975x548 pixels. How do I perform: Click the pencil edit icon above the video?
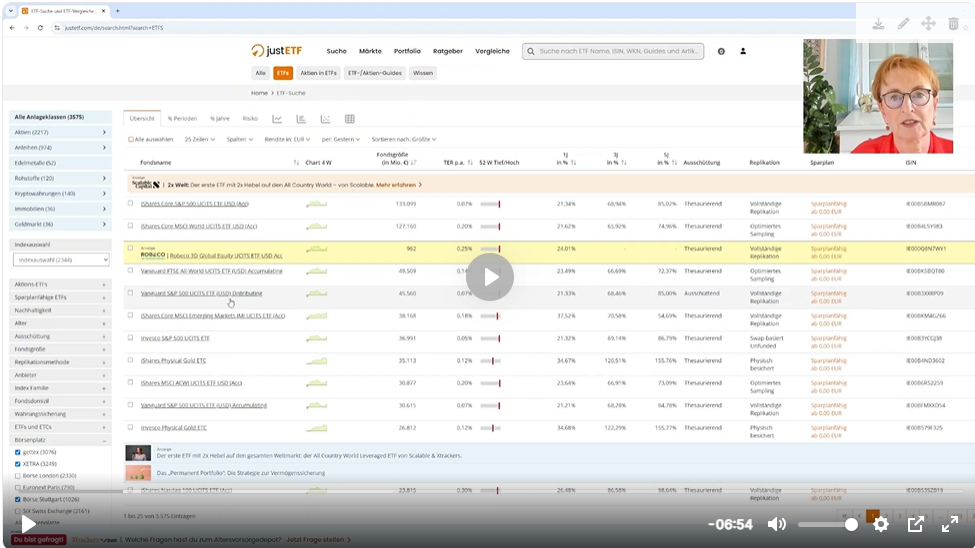(903, 24)
